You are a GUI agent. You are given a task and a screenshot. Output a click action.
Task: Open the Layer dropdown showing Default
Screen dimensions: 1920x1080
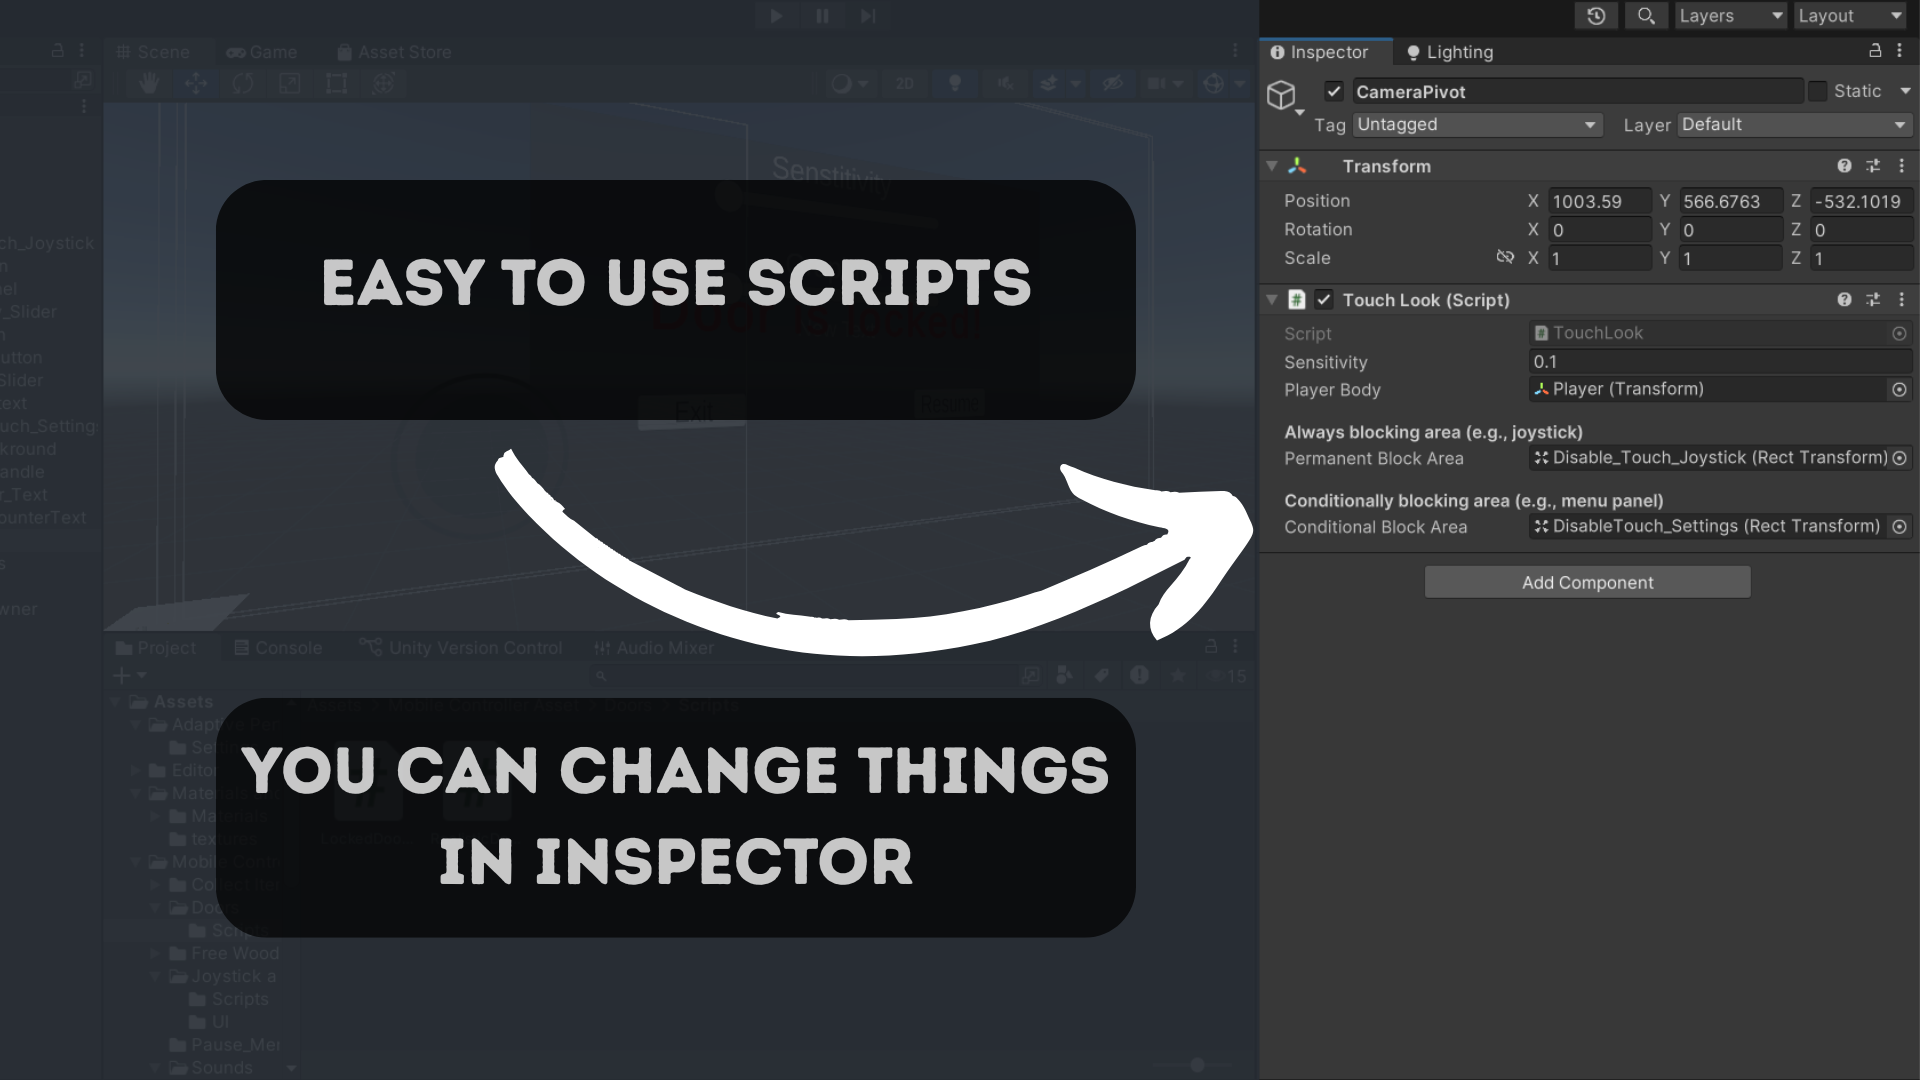pos(1794,125)
